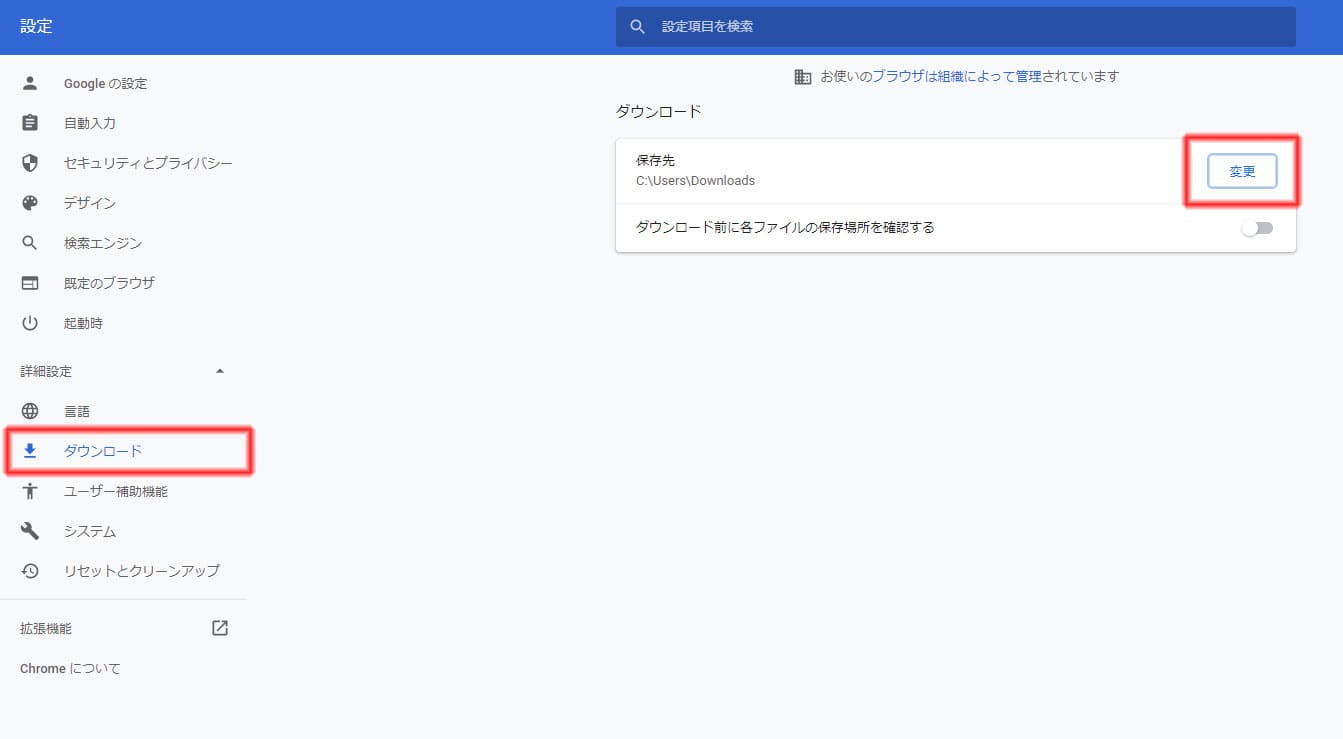Click the globe icon beside 言語
Viewport: 1343px width, 739px height.
(30, 411)
